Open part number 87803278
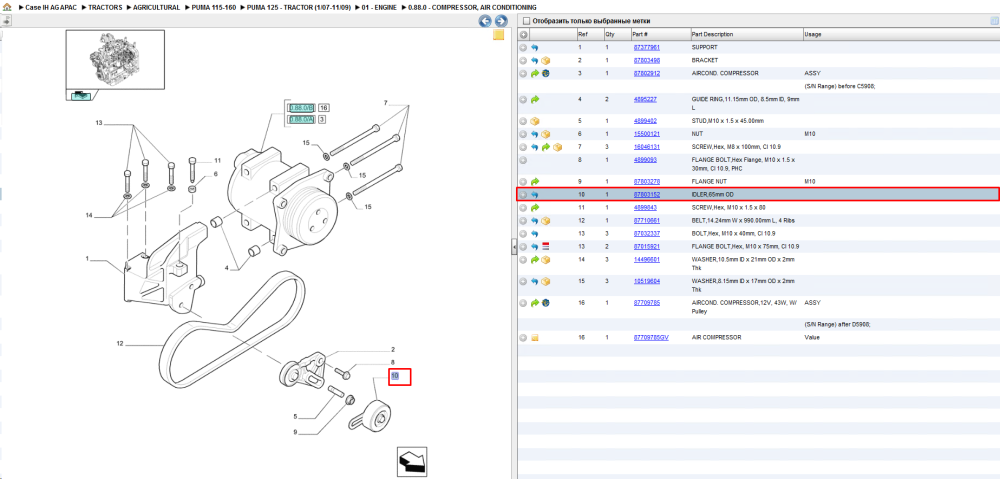The height and width of the screenshot is (479, 1000). (x=646, y=182)
